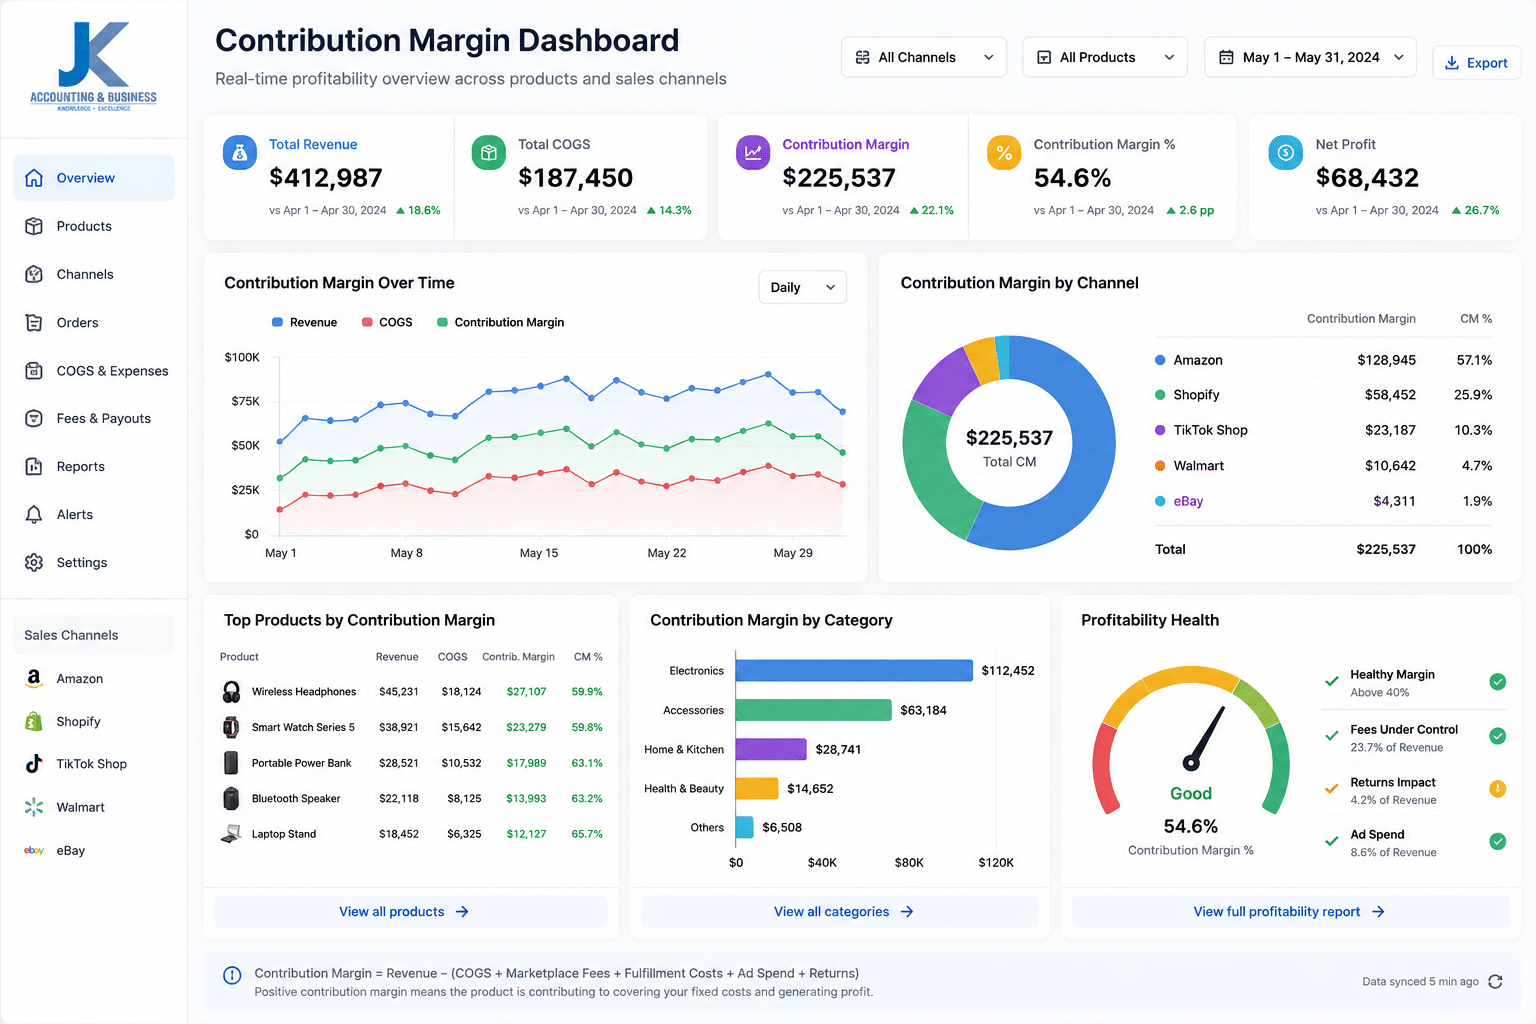Click the Fees Under Control status check
Screen dimensions: 1536x1024
click(x=1498, y=736)
